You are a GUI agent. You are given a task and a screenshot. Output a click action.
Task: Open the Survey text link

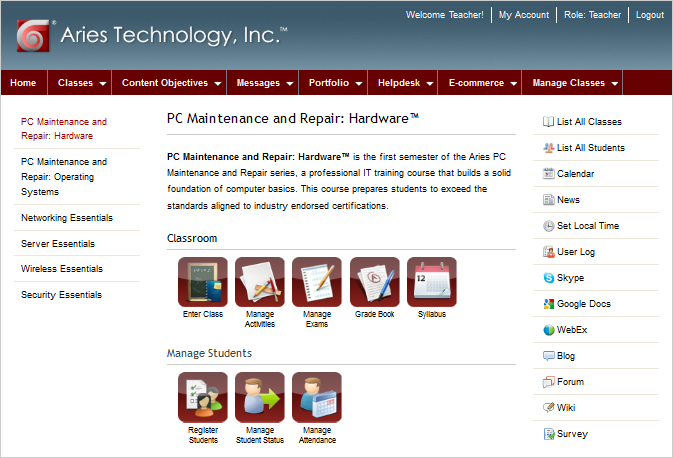tap(572, 434)
